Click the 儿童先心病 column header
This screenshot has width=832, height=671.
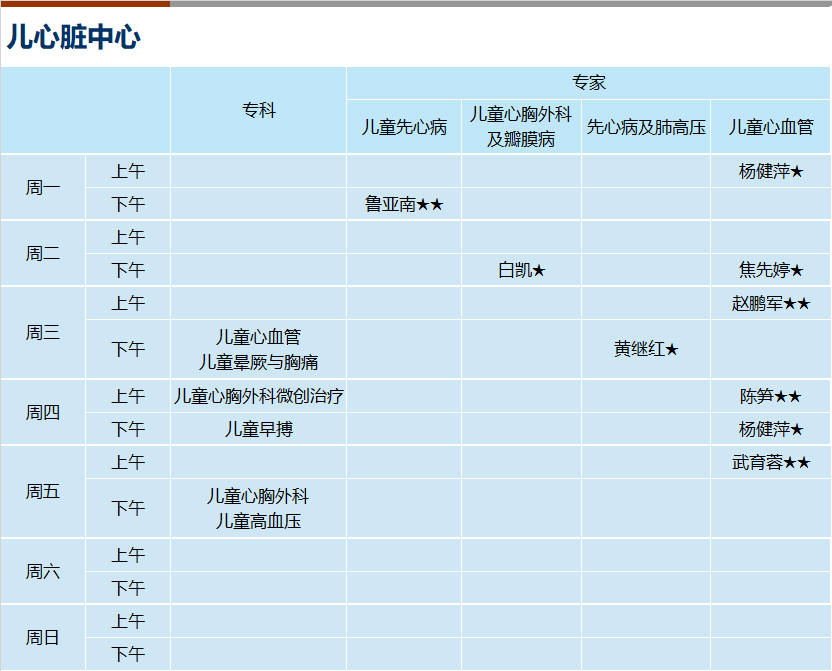404,127
